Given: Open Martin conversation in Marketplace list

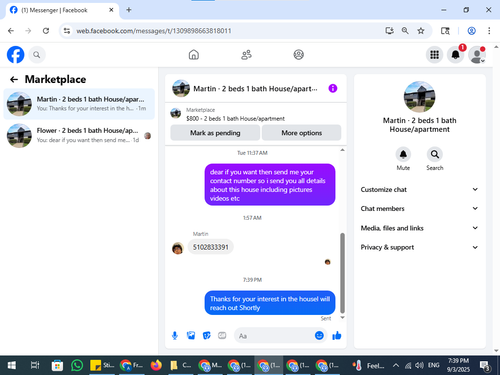Looking at the screenshot, I should coord(79,104).
